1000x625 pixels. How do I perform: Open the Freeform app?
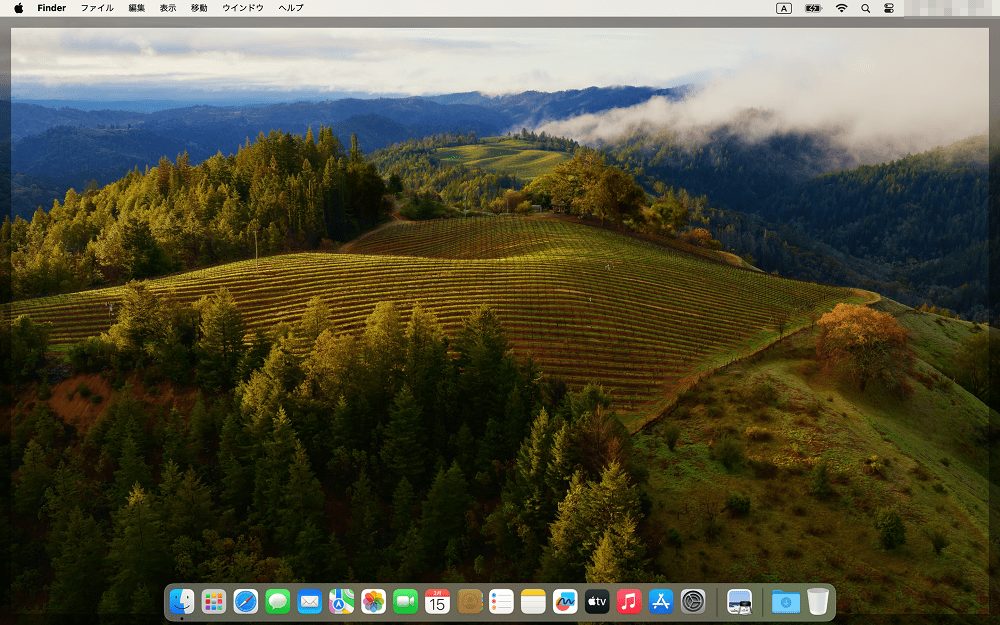pyautogui.click(x=565, y=601)
